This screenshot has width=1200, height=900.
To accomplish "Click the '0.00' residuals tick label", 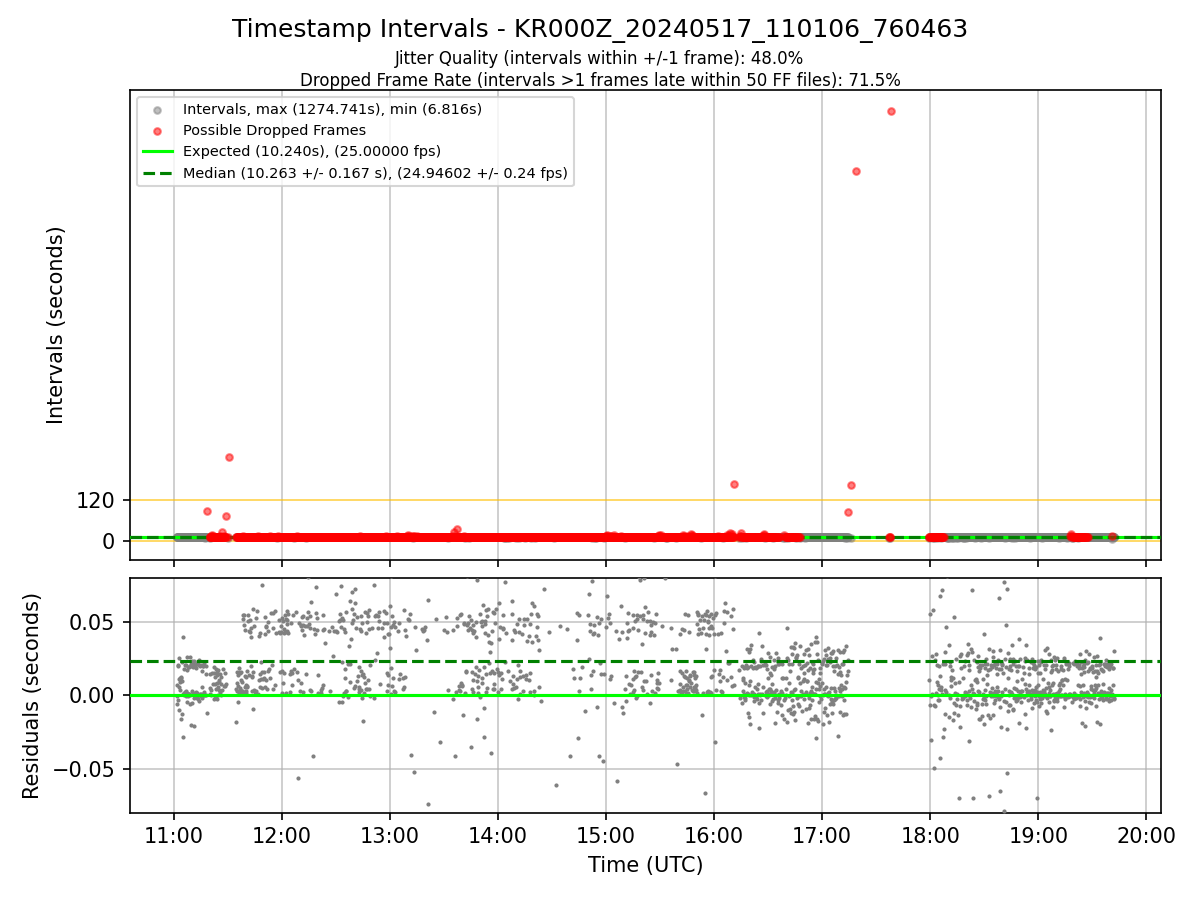I will [92, 695].
